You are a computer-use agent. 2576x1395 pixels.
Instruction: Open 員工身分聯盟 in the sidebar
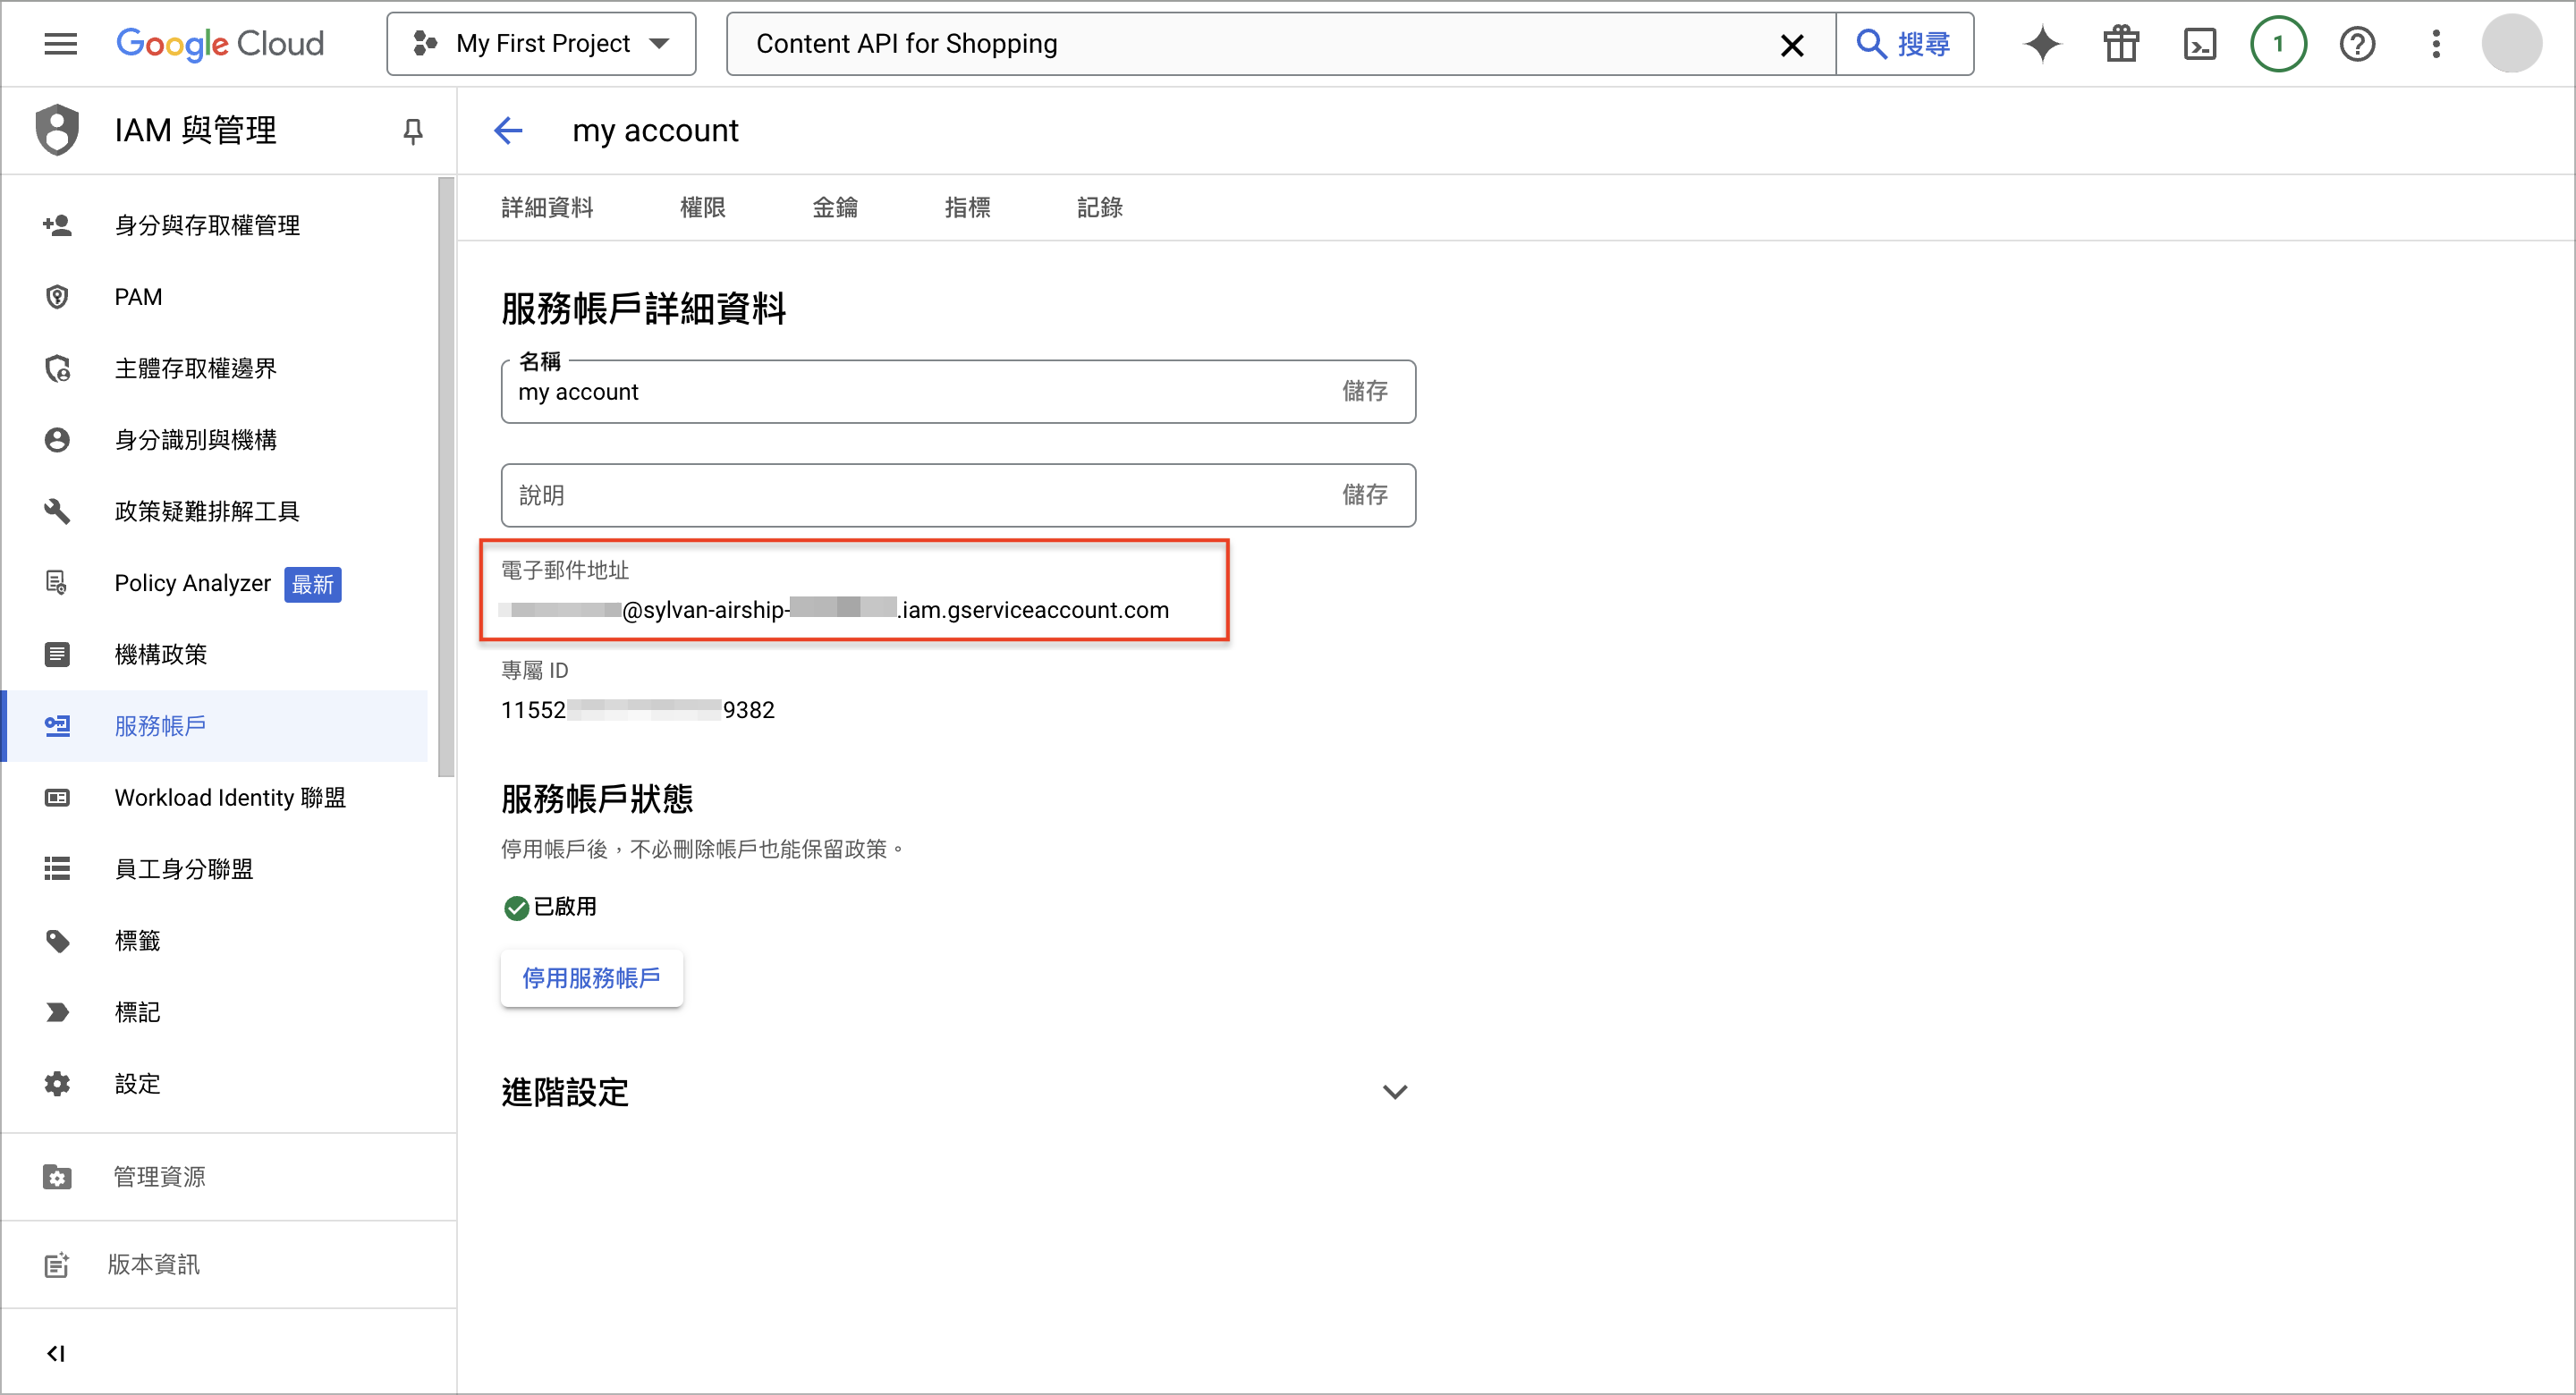click(215, 869)
